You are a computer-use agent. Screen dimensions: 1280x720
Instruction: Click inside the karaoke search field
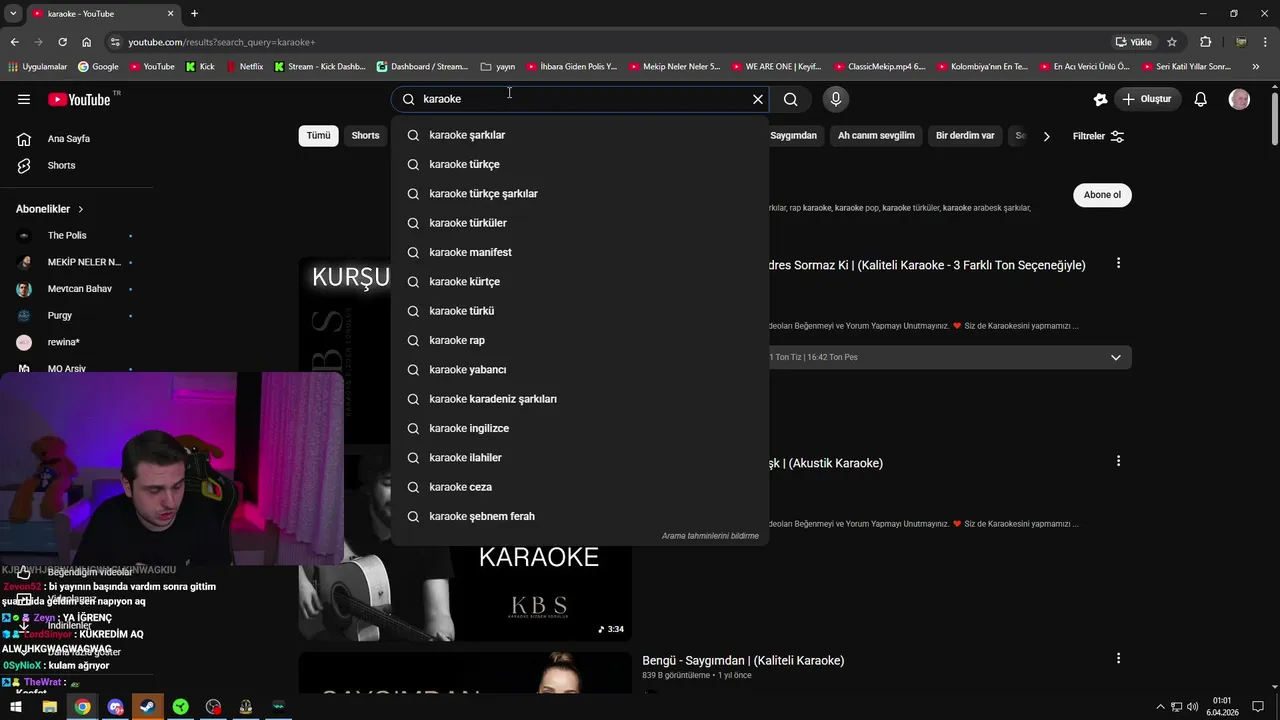(x=580, y=99)
